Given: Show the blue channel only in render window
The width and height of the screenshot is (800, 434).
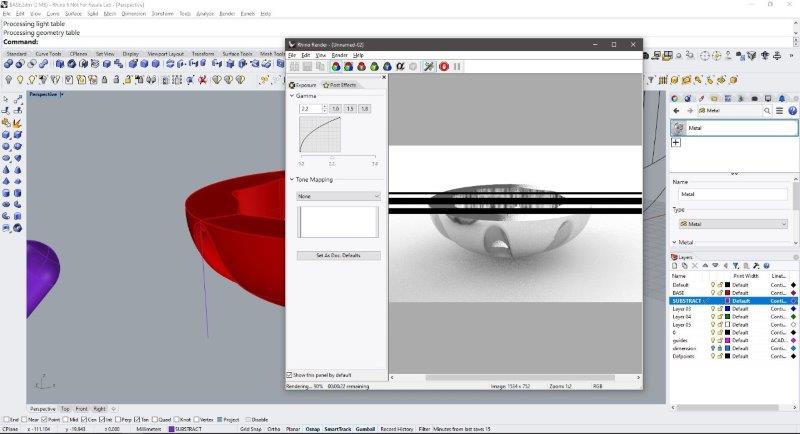Looking at the screenshot, I should click(387, 66).
